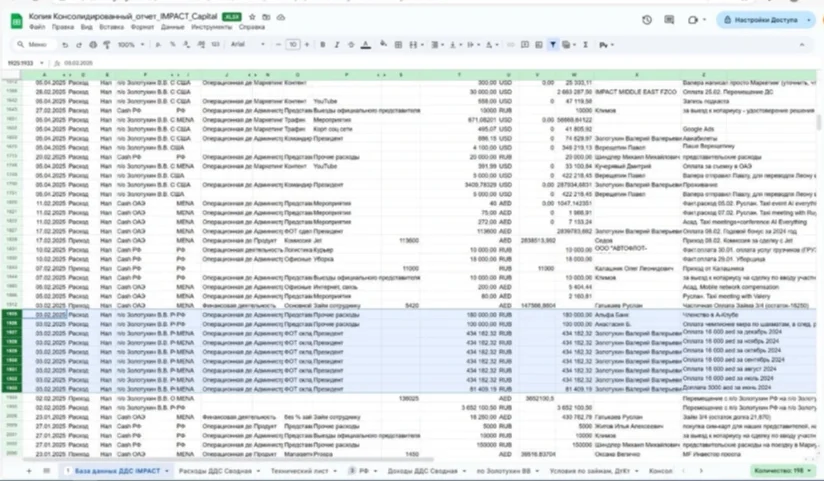
Task: Insert a comment from the toolbar
Action: point(524,45)
